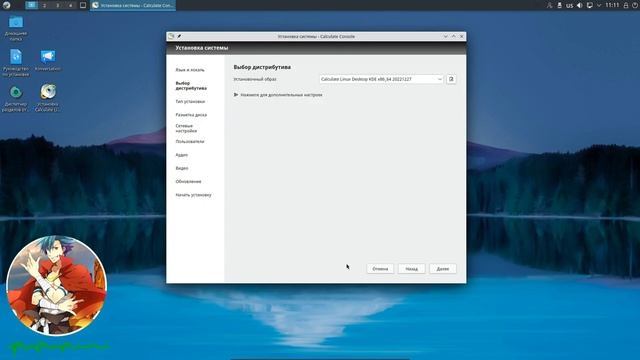640x360 pixels.
Task: Open the Konversation desktop icon
Action: [48, 60]
